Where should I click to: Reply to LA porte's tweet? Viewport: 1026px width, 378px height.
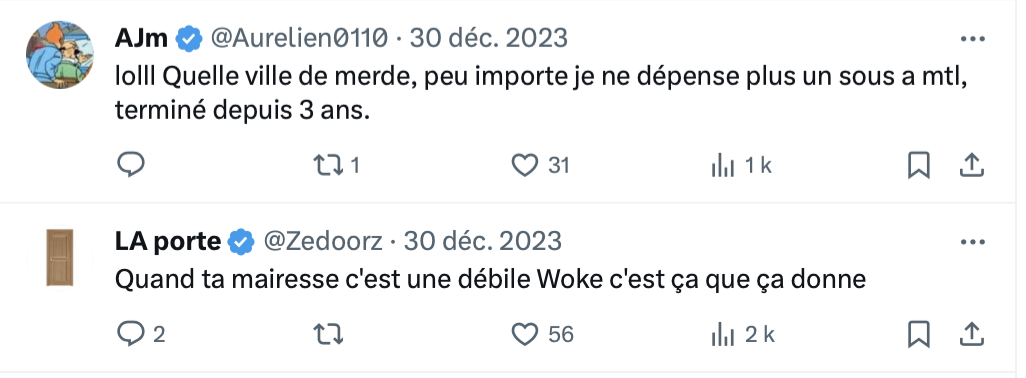point(141,335)
